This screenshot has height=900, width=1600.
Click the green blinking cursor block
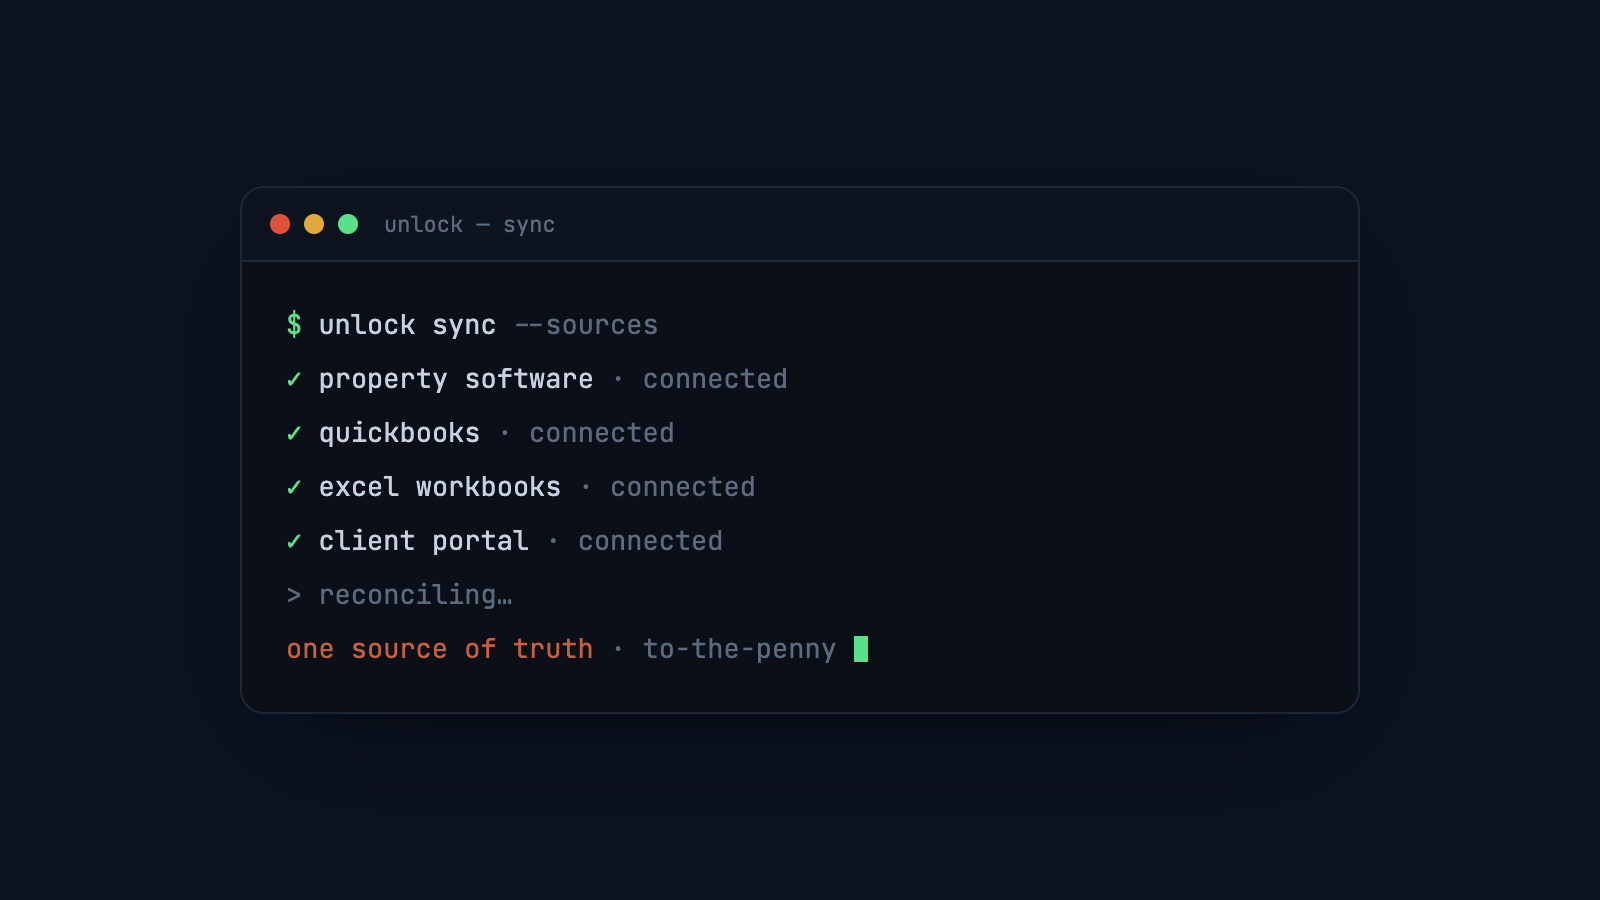tap(861, 649)
